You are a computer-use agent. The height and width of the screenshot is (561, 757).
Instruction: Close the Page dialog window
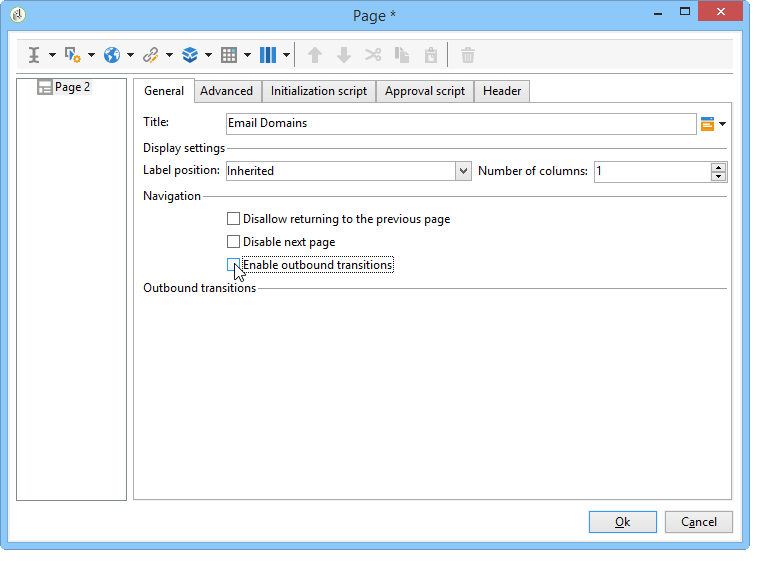(720, 12)
